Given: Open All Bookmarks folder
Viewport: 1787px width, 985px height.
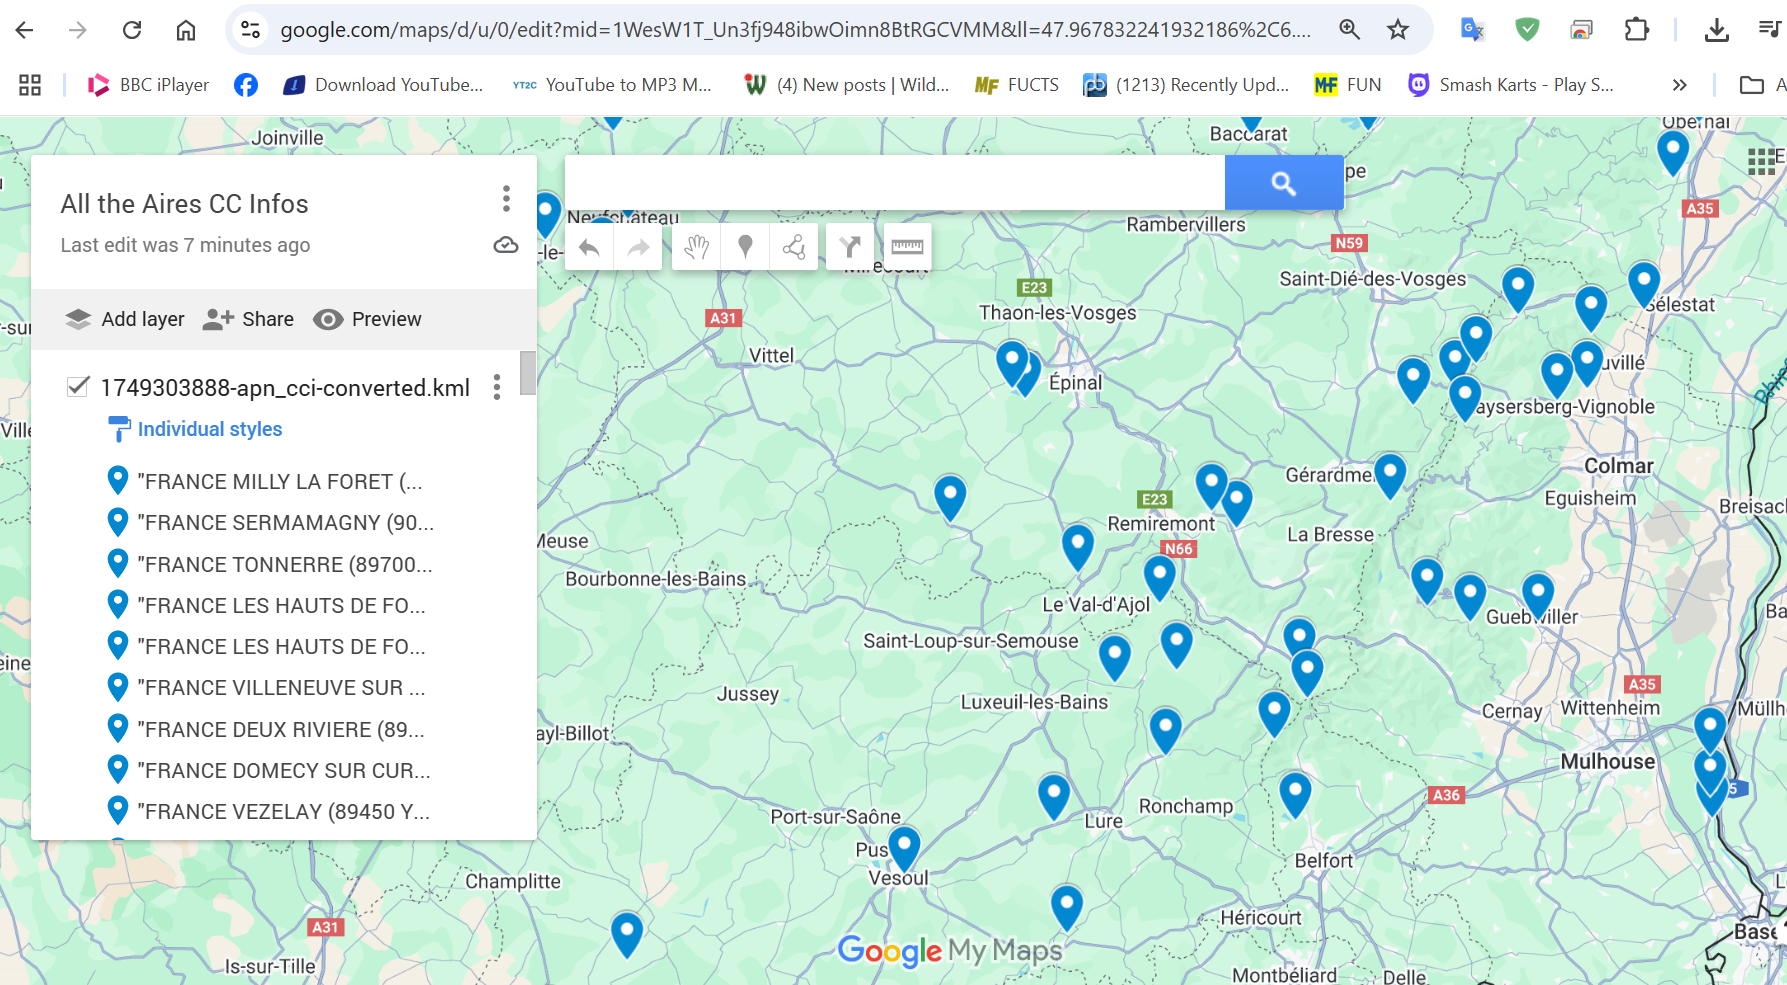Looking at the screenshot, I should coord(1762,85).
